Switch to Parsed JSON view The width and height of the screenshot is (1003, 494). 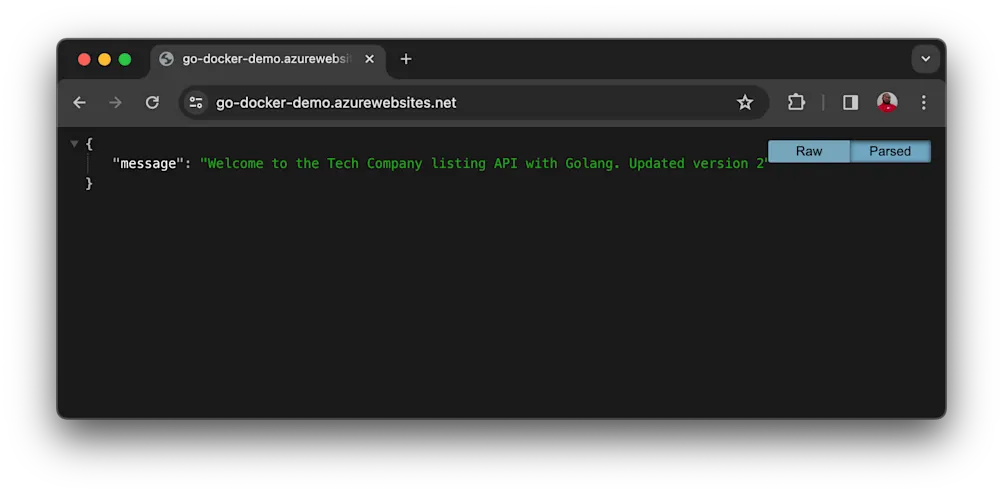[x=890, y=152]
